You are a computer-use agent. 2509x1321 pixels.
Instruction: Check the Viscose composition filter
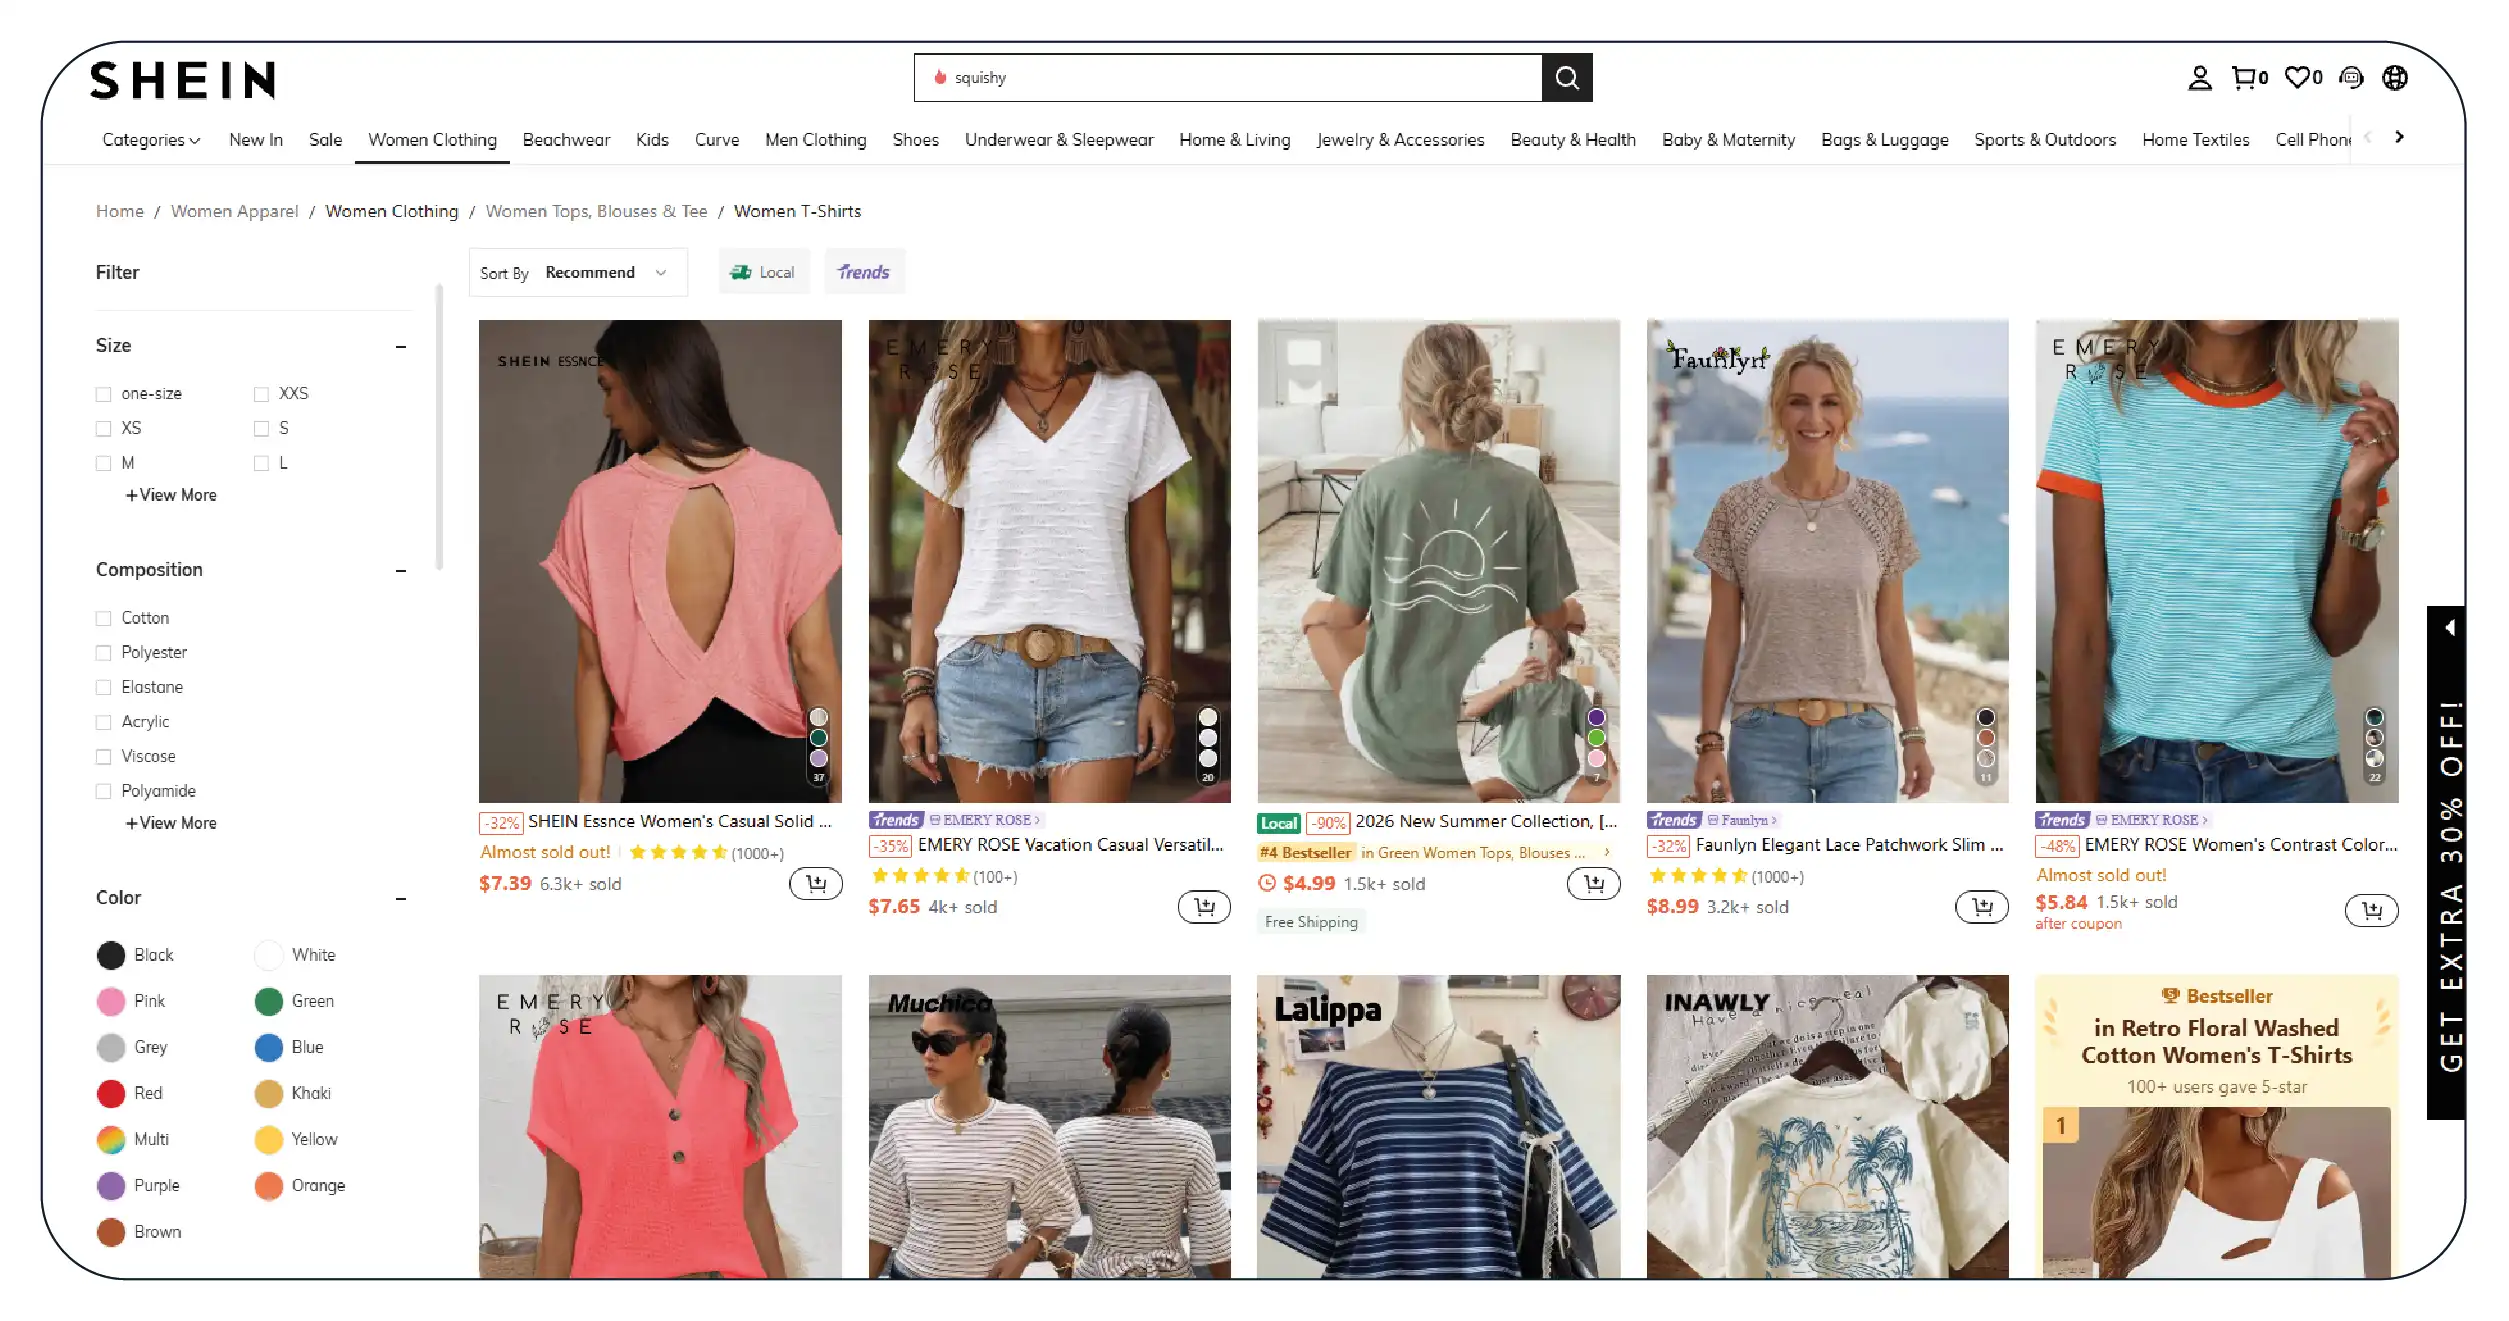click(x=103, y=757)
